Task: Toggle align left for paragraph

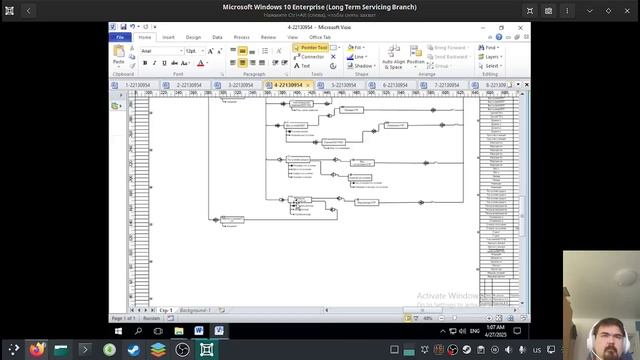Action: pos(233,63)
